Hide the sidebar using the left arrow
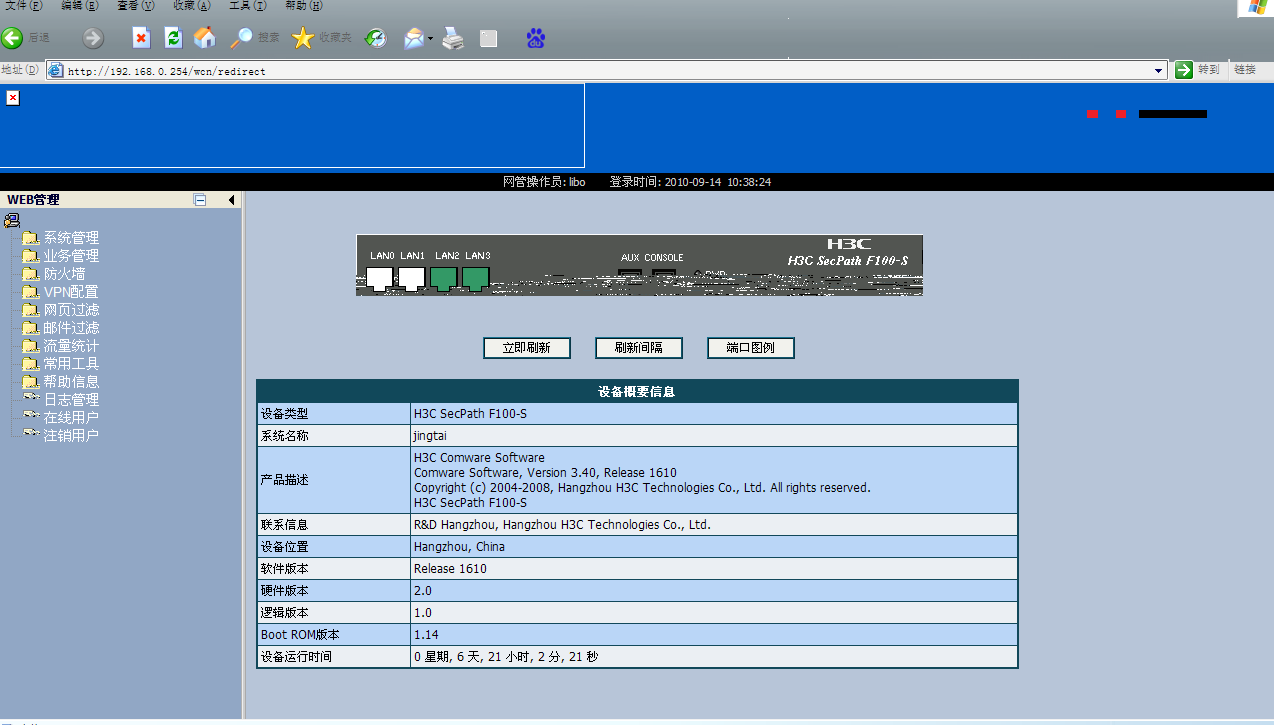 click(x=231, y=200)
